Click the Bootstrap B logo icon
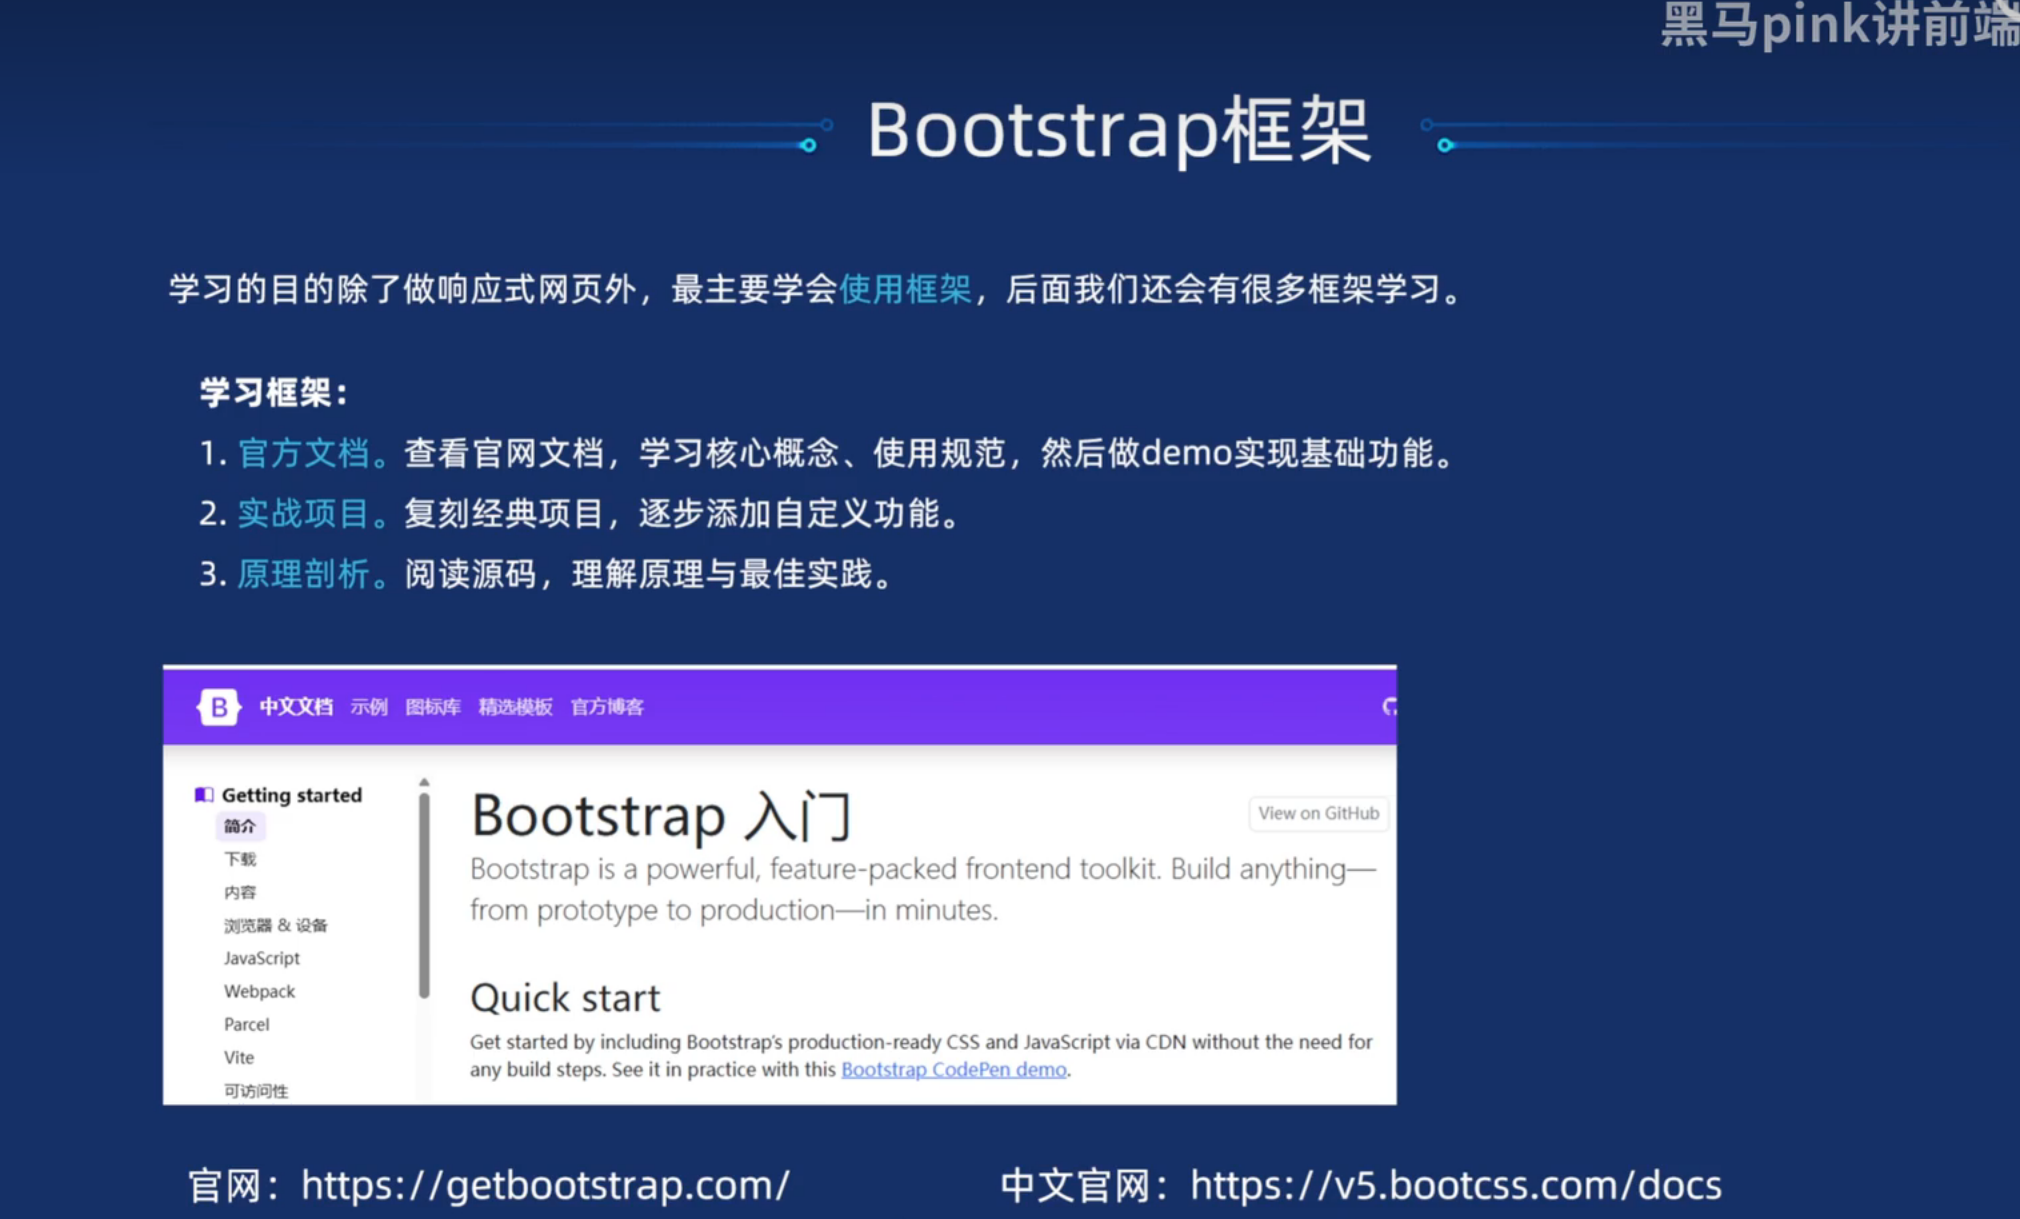This screenshot has height=1219, width=2020. click(x=219, y=707)
